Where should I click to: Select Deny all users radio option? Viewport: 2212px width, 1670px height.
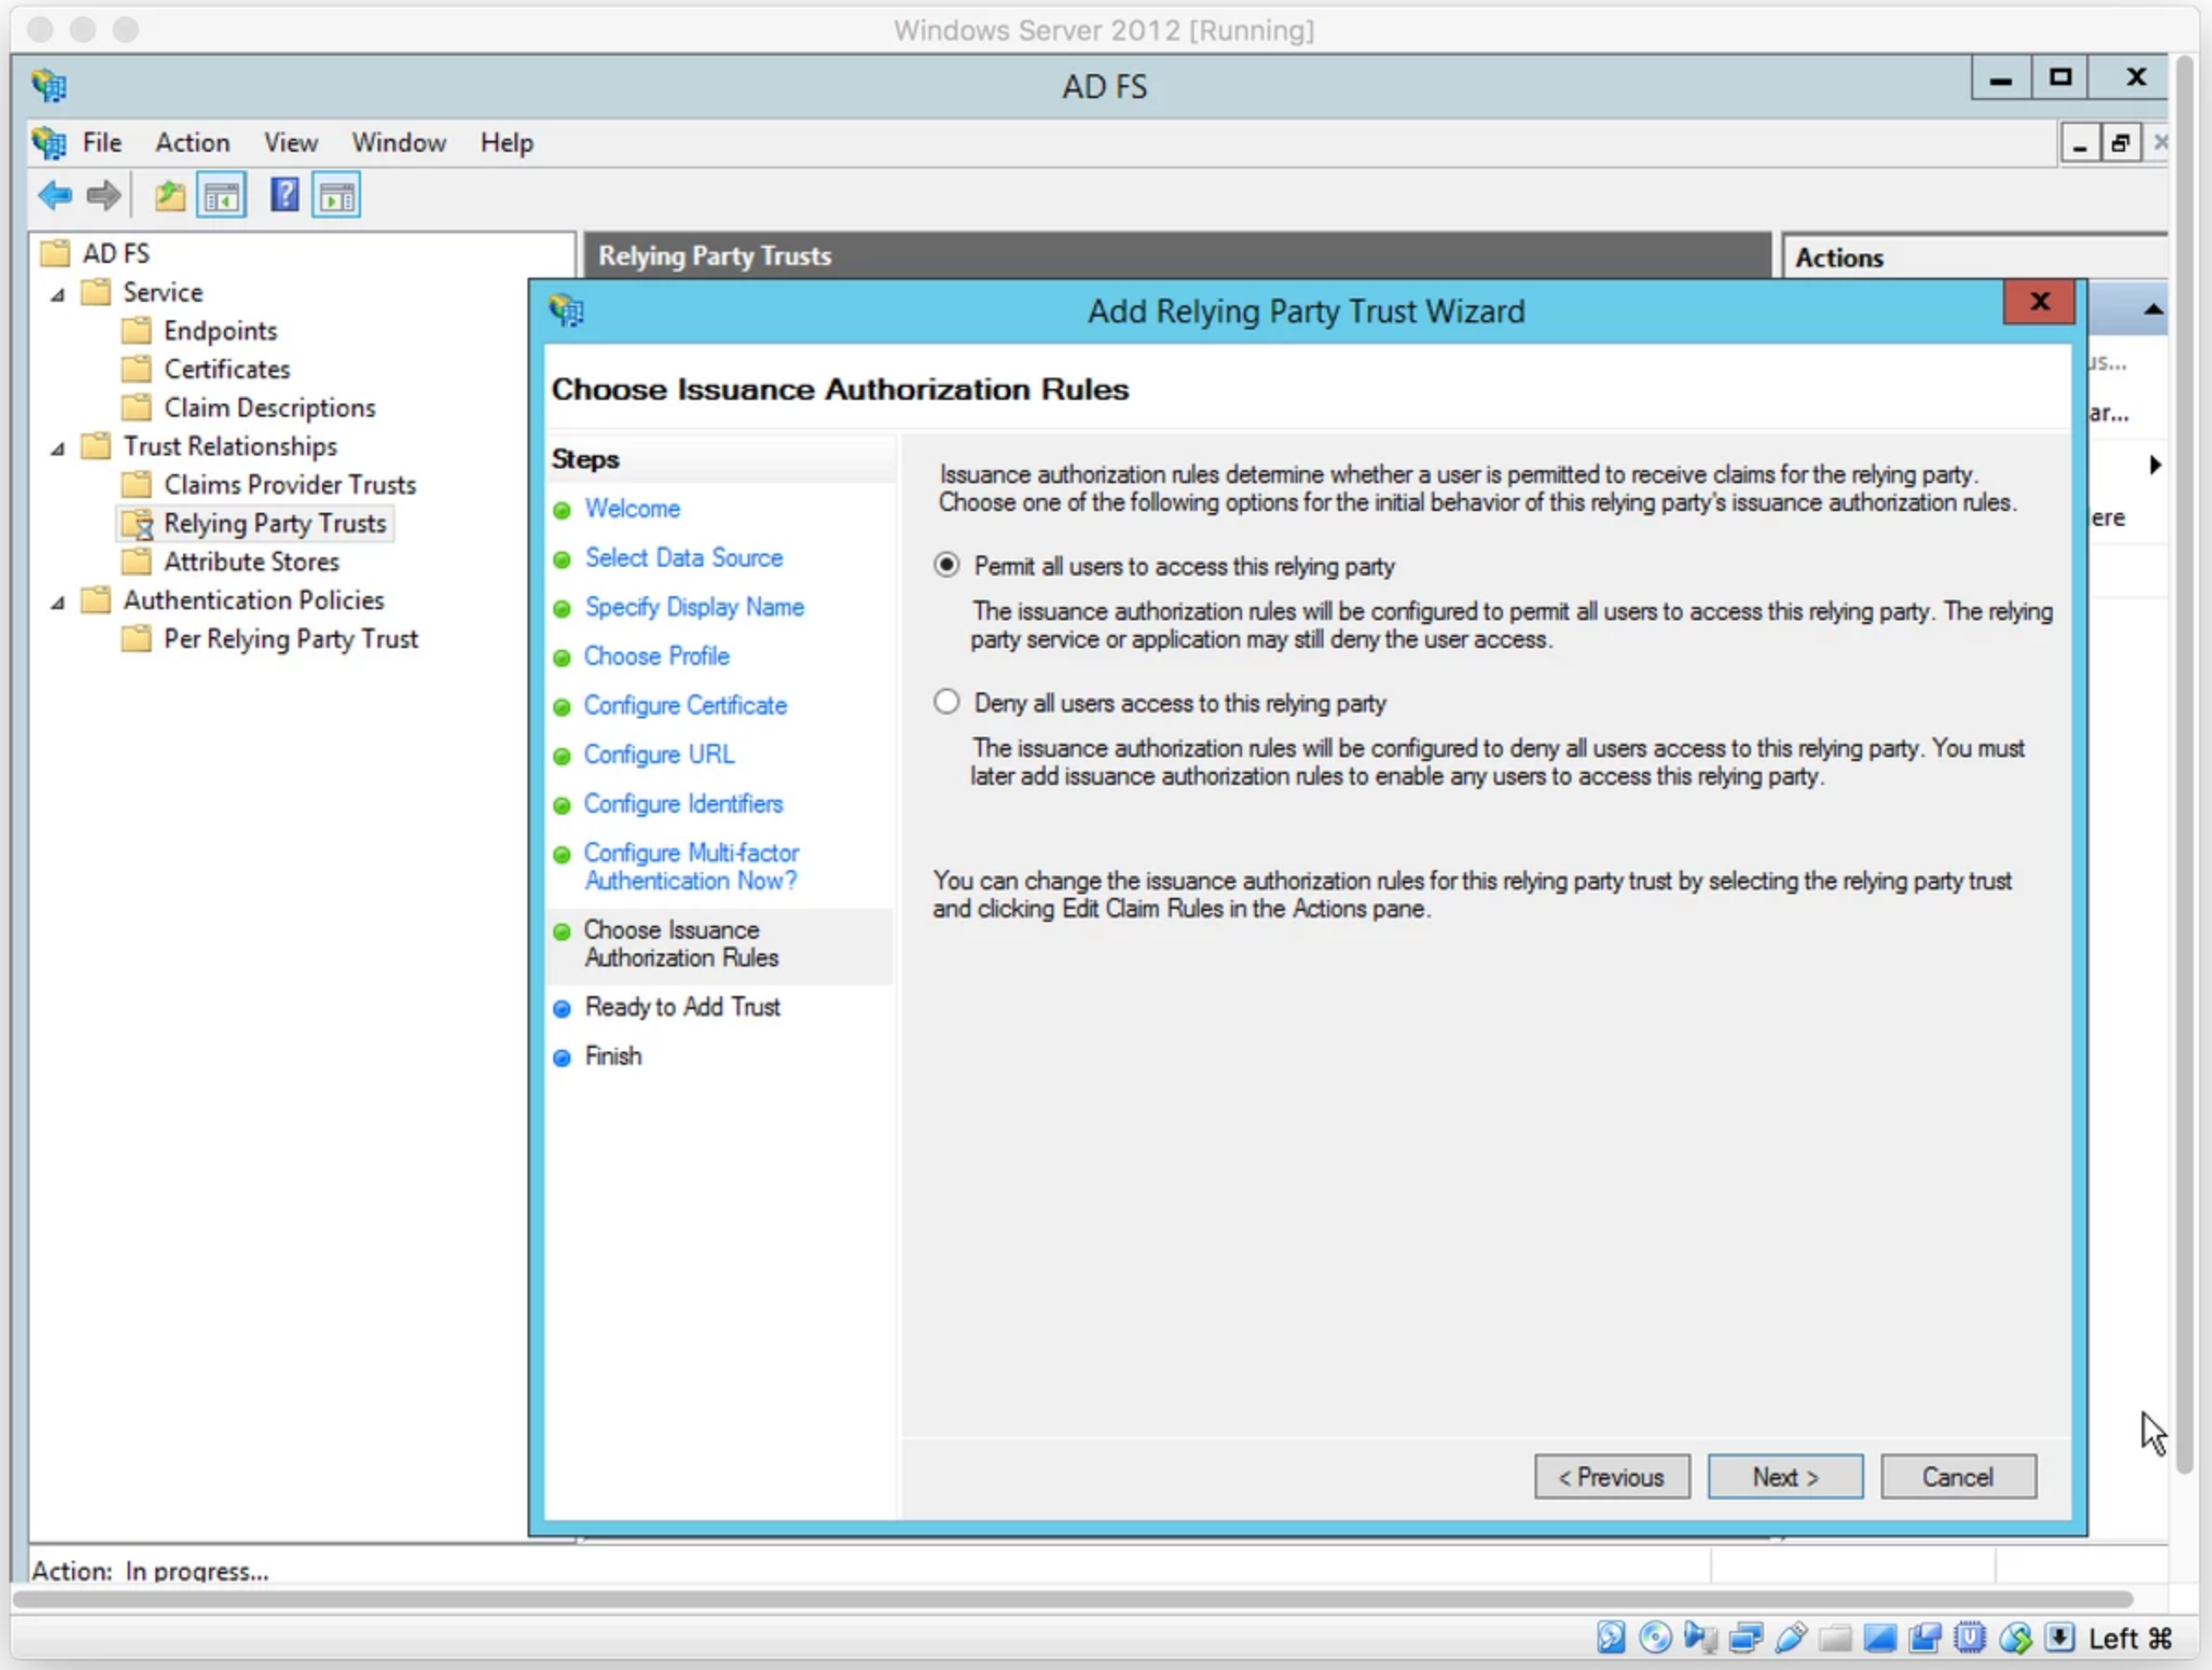[x=946, y=702]
